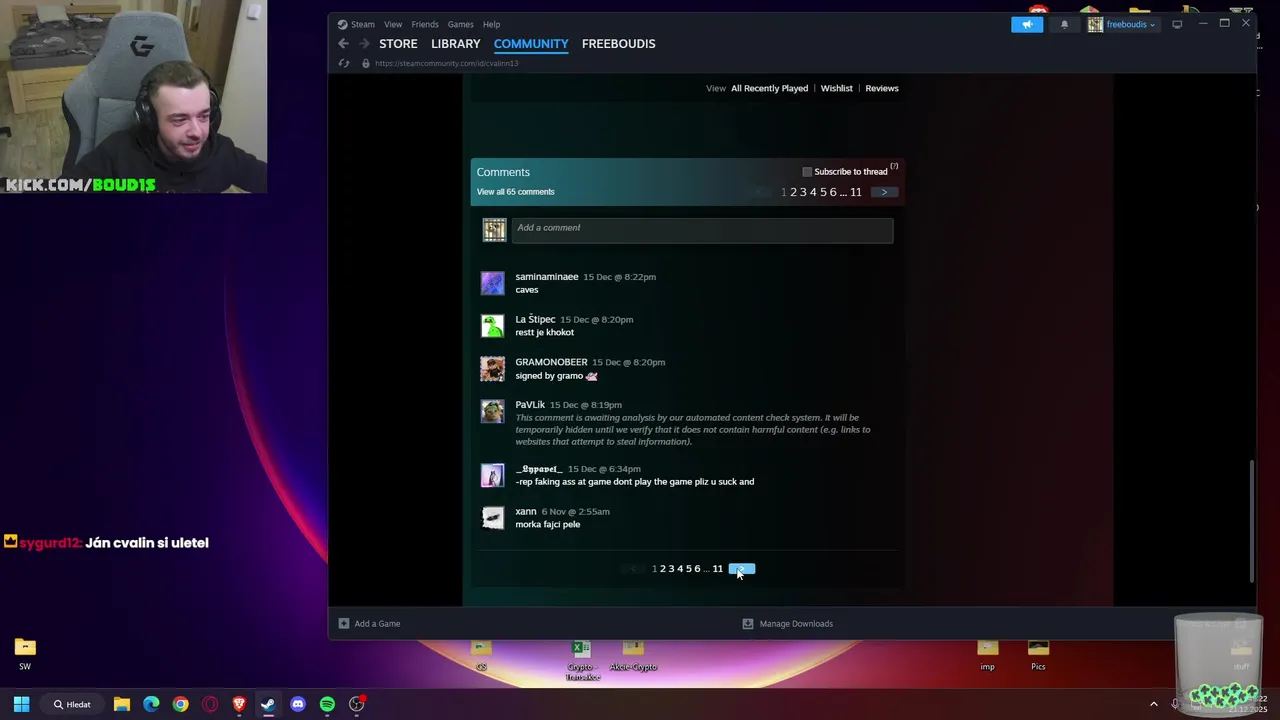
Task: Open Steam from the taskbar
Action: [x=268, y=704]
